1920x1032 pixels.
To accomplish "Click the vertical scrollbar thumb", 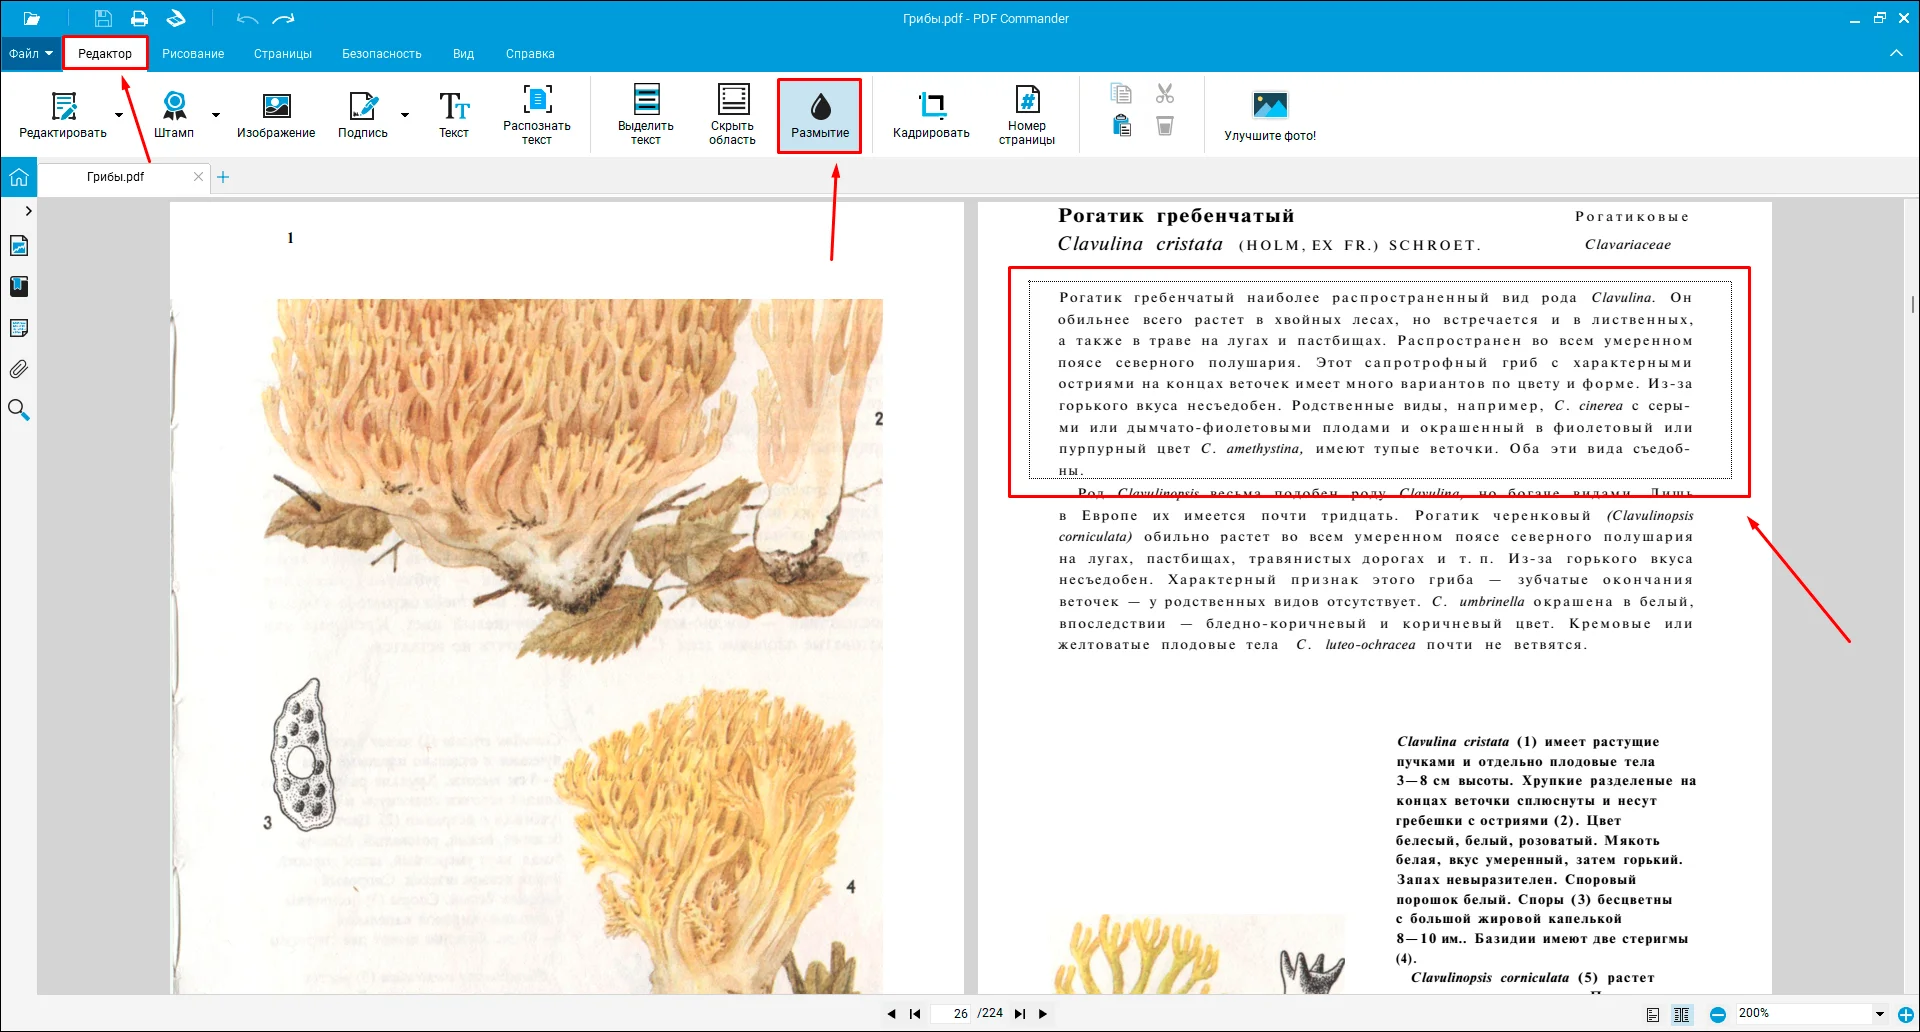I will [1912, 304].
